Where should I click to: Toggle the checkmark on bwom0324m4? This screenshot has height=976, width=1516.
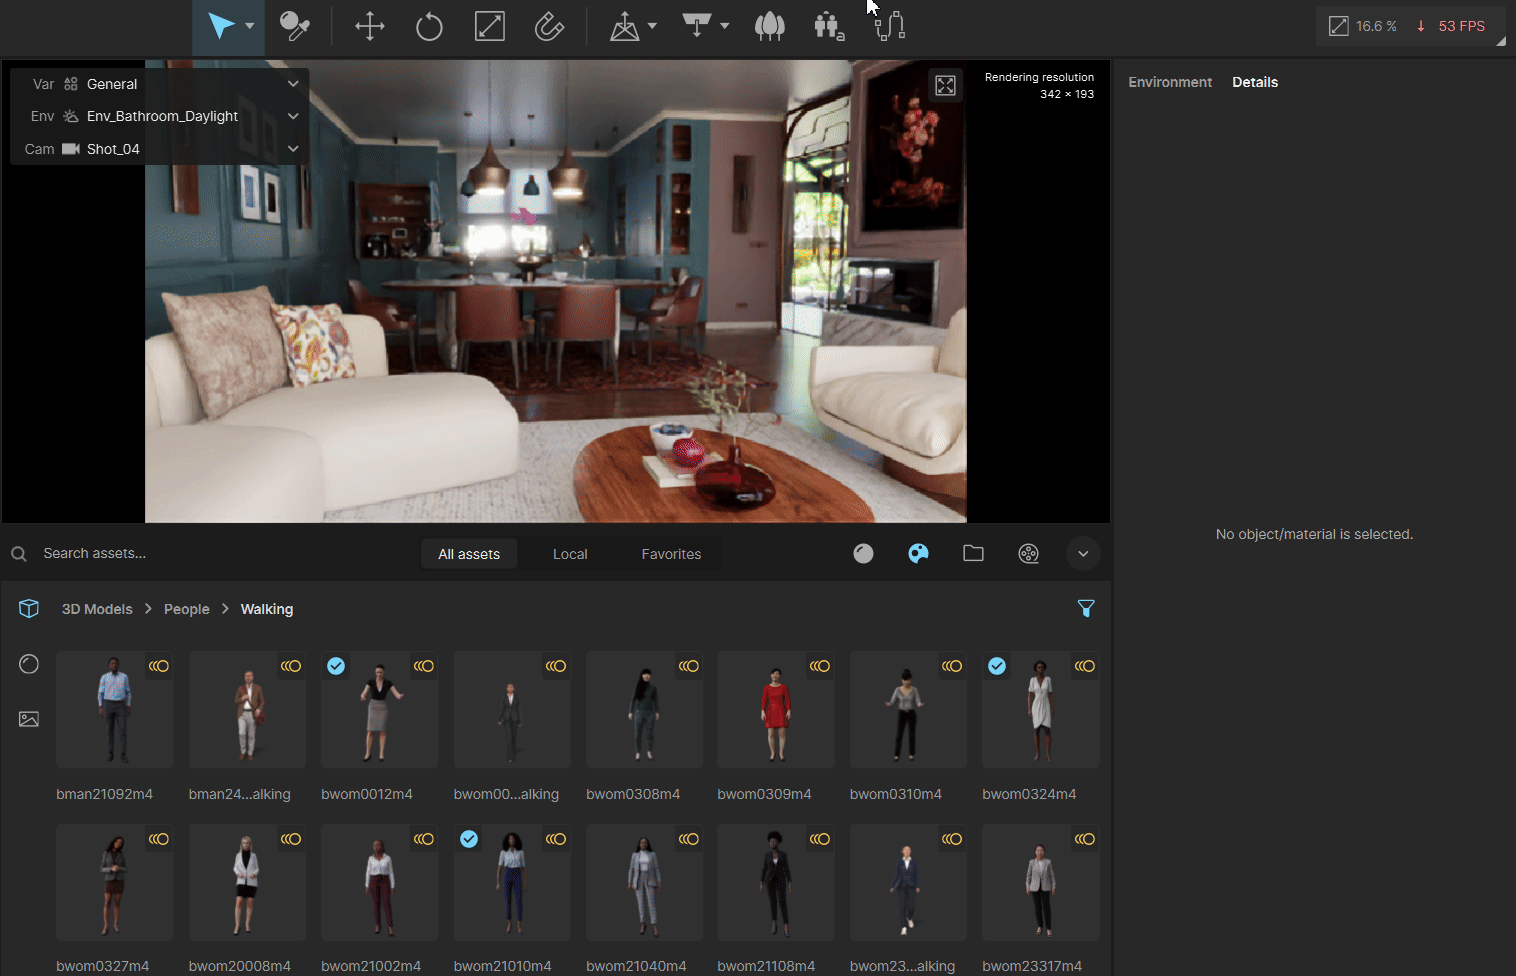[997, 666]
